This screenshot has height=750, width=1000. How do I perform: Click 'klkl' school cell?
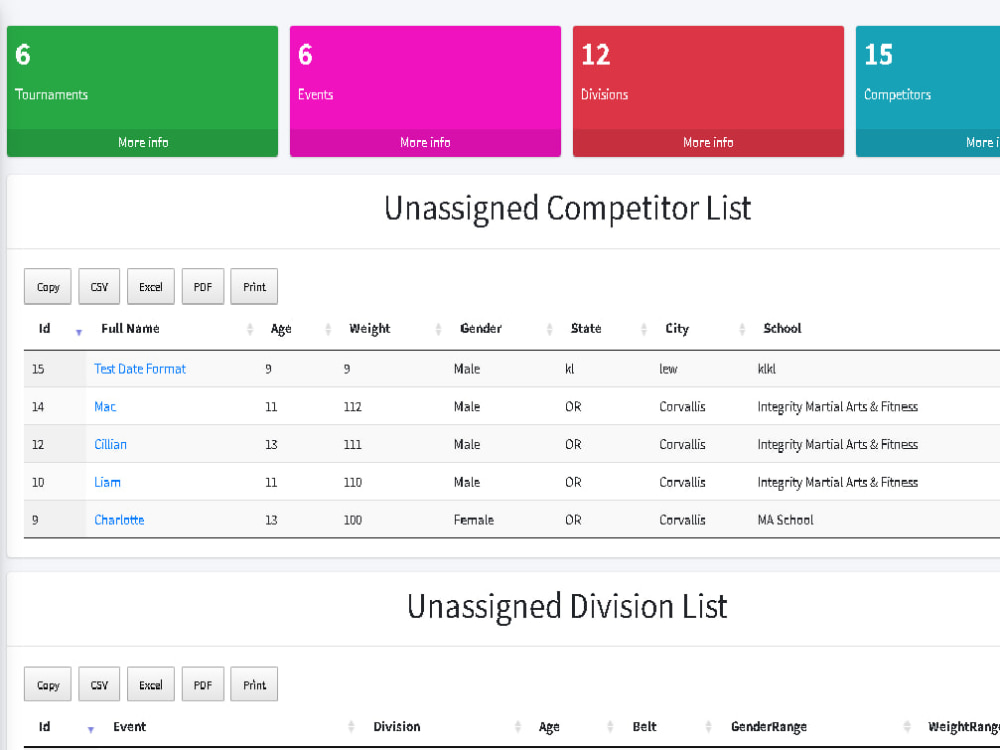pos(767,369)
